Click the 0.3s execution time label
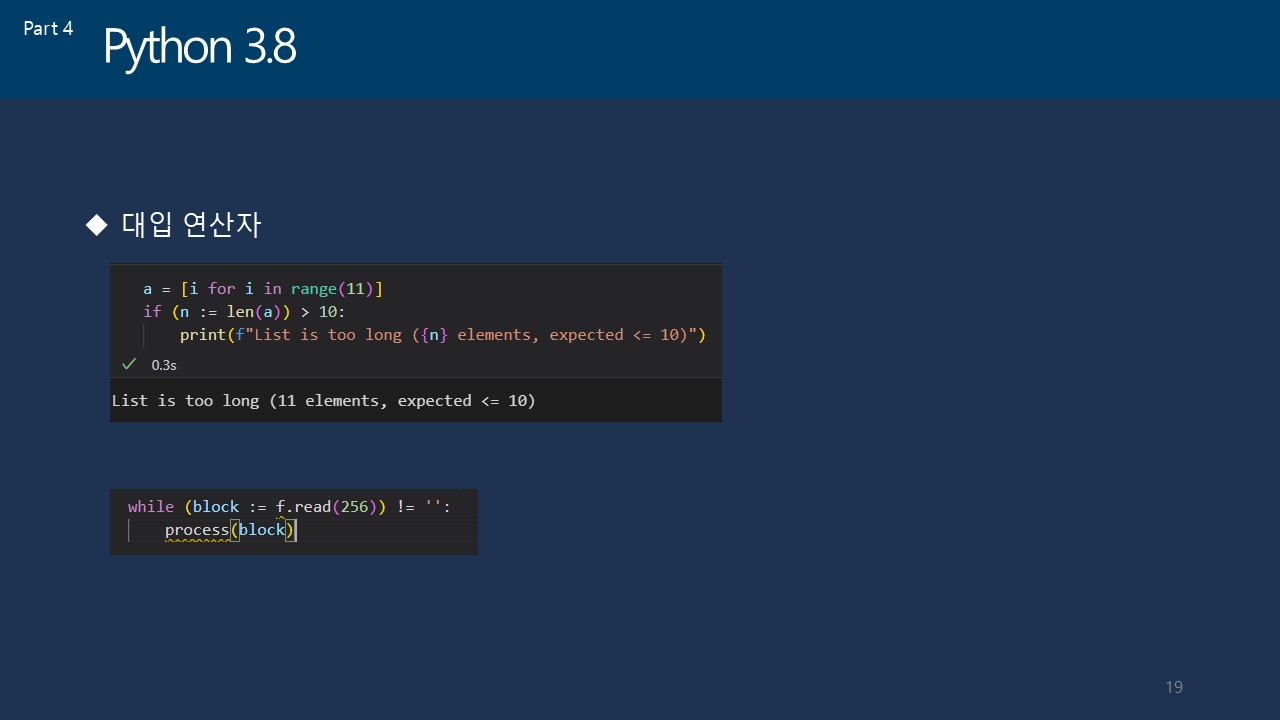 click(x=164, y=365)
